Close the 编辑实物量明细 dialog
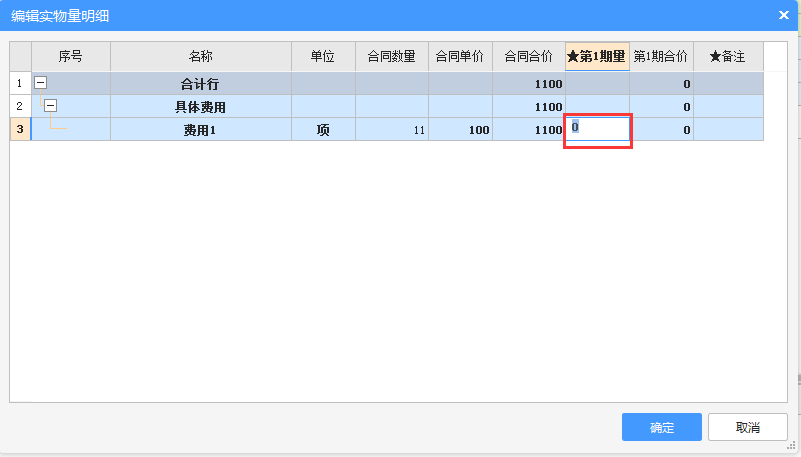 pyautogui.click(x=783, y=15)
